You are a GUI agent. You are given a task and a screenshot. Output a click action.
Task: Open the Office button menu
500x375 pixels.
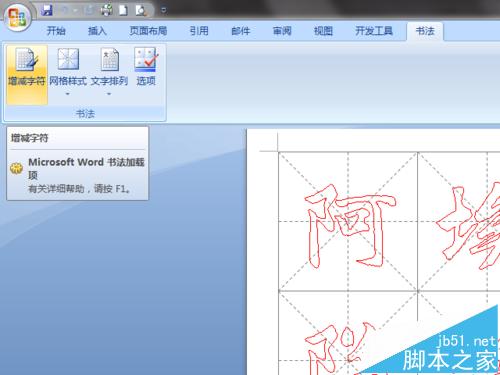[18, 17]
